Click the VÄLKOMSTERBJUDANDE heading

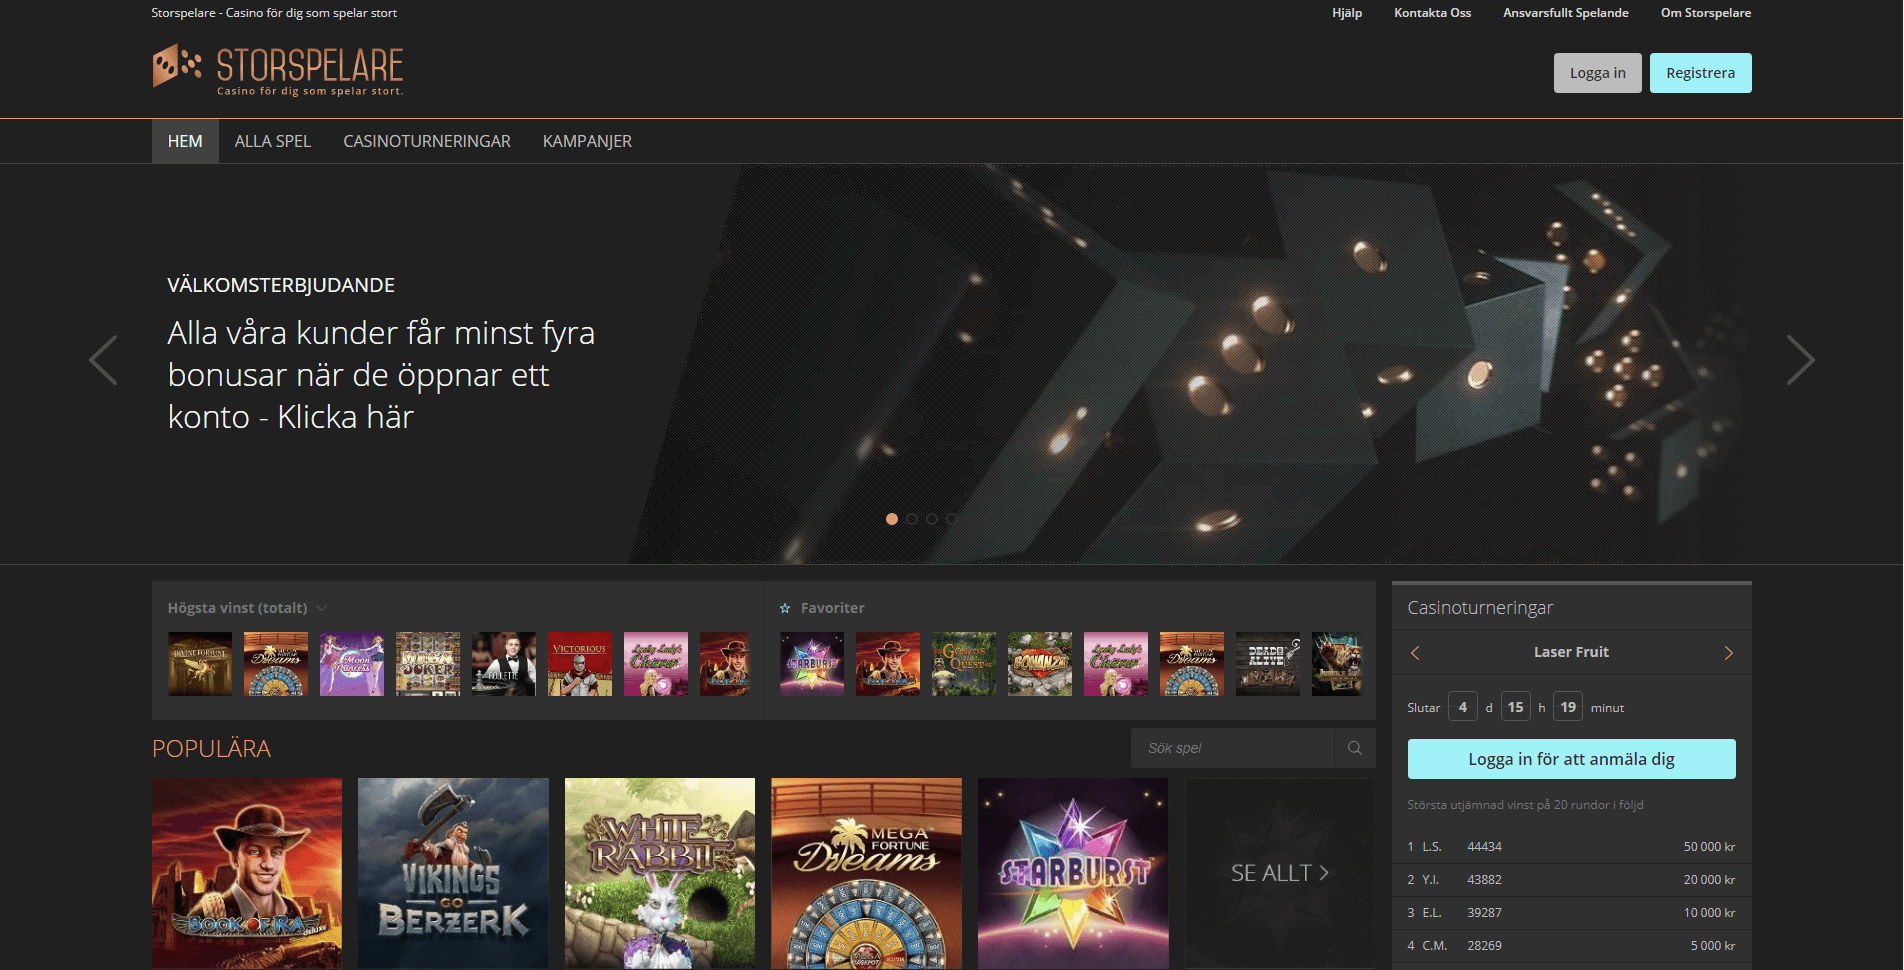[281, 285]
